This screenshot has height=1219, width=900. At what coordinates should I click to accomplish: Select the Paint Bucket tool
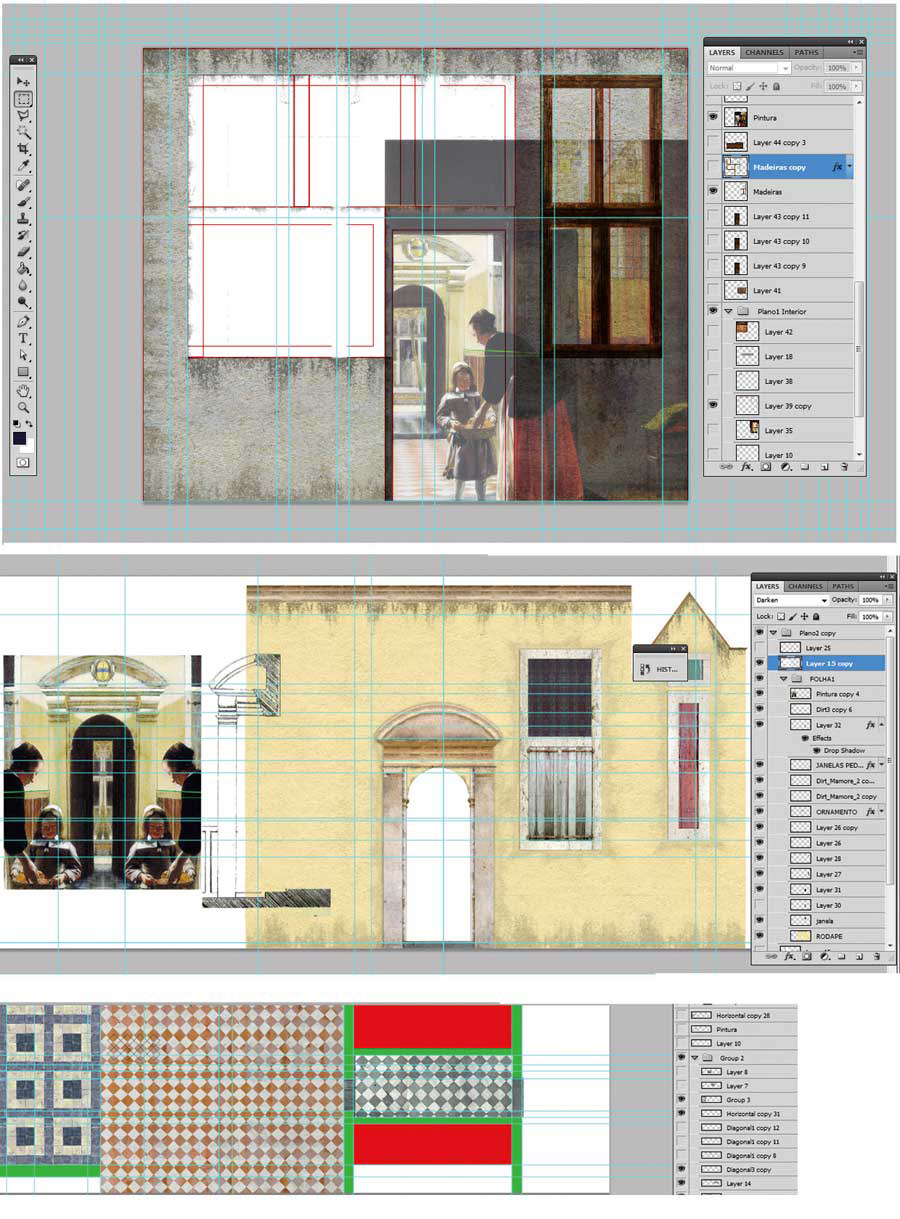click(x=23, y=269)
